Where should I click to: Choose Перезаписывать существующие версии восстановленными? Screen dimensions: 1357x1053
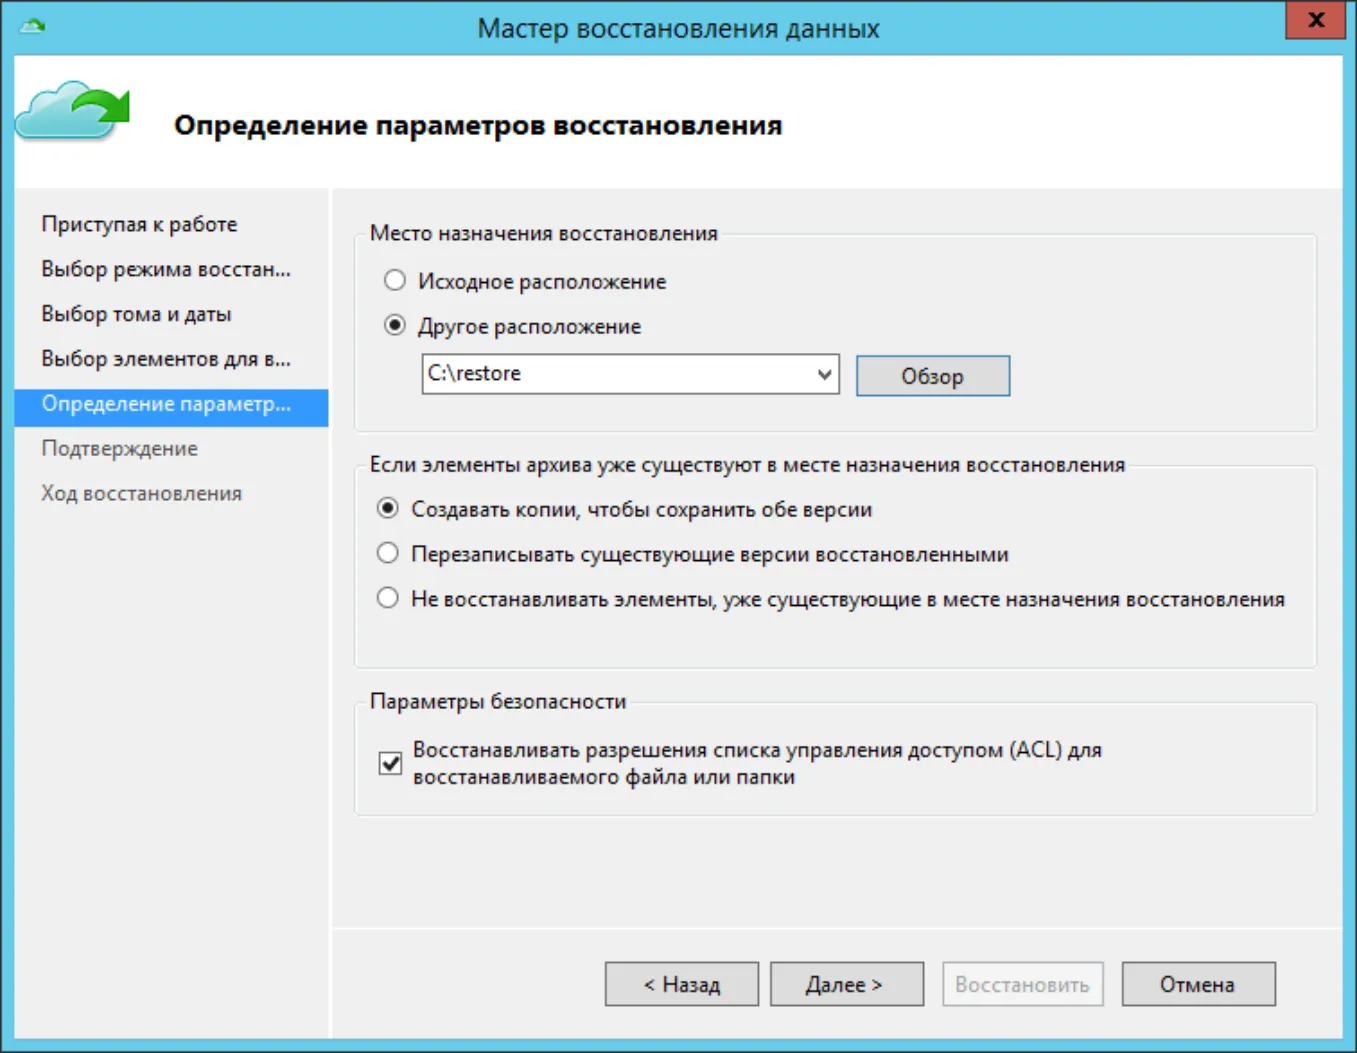[388, 553]
